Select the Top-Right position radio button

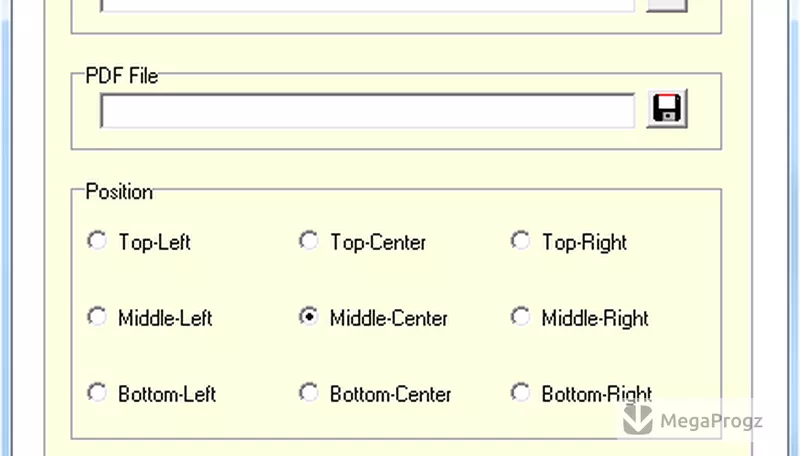(x=520, y=240)
